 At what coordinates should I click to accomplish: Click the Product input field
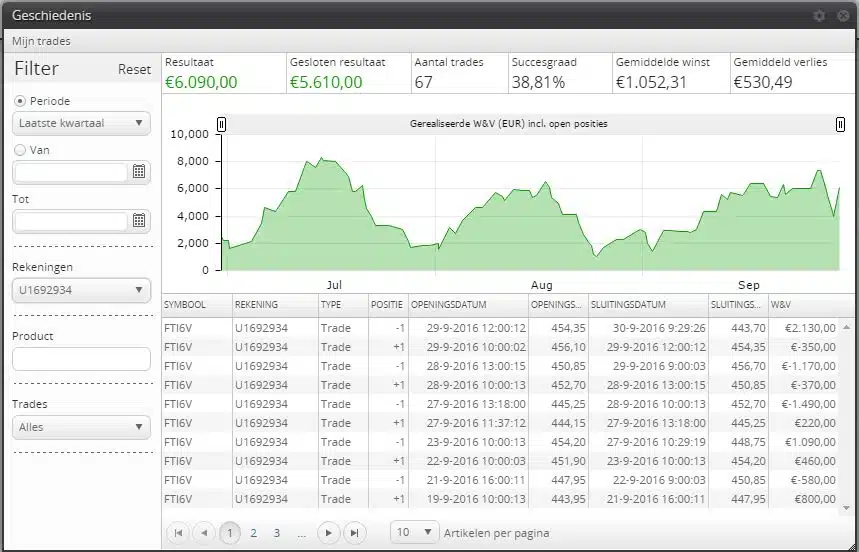pos(81,359)
